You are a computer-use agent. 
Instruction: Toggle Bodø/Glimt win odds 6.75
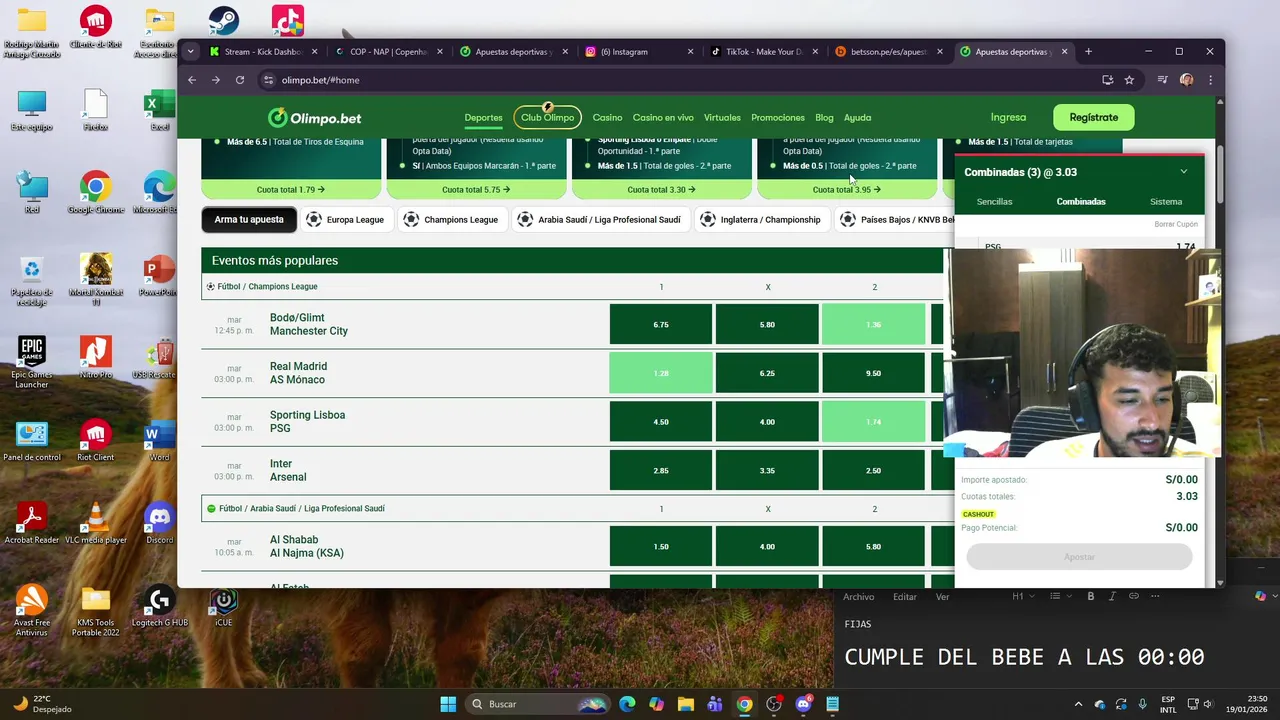tap(661, 325)
